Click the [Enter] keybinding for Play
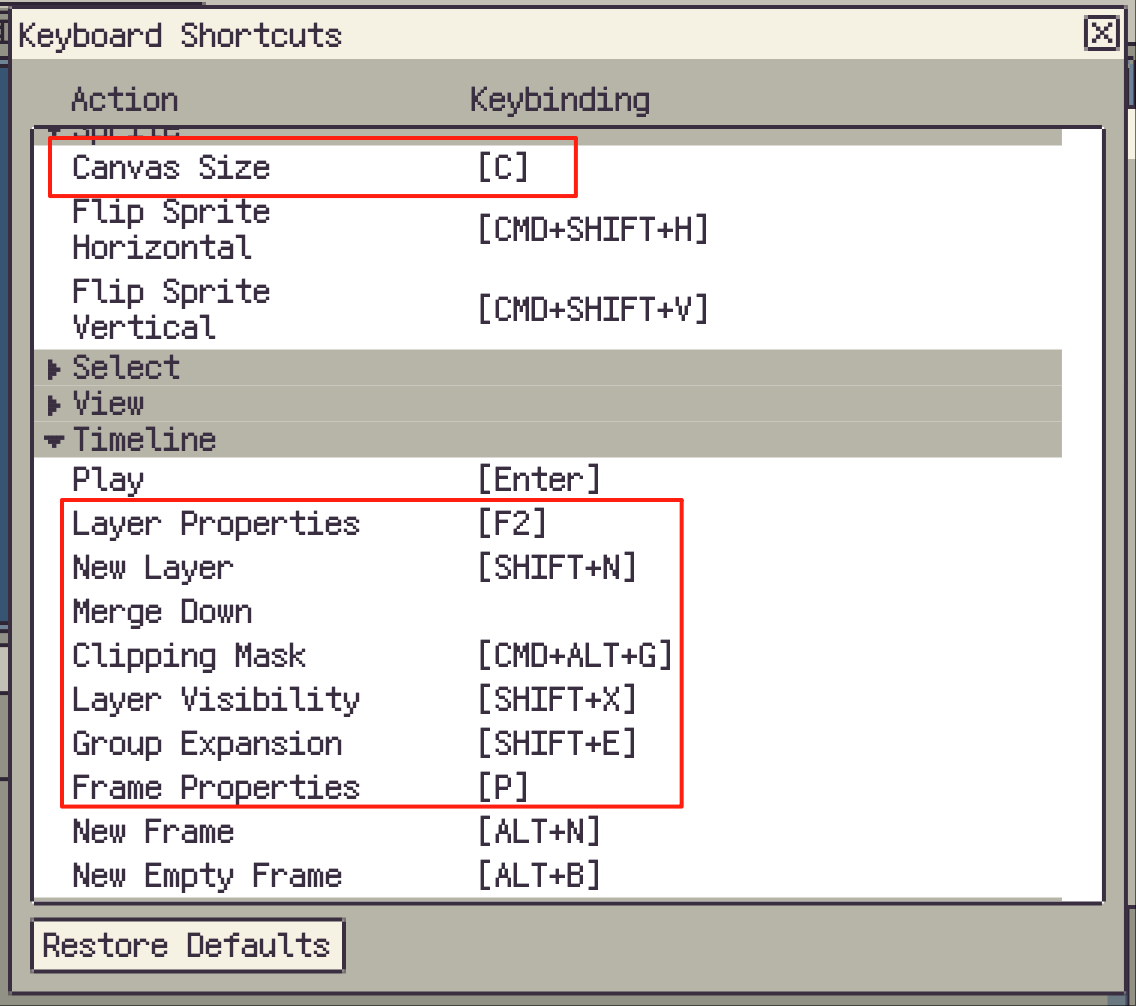 (539, 480)
